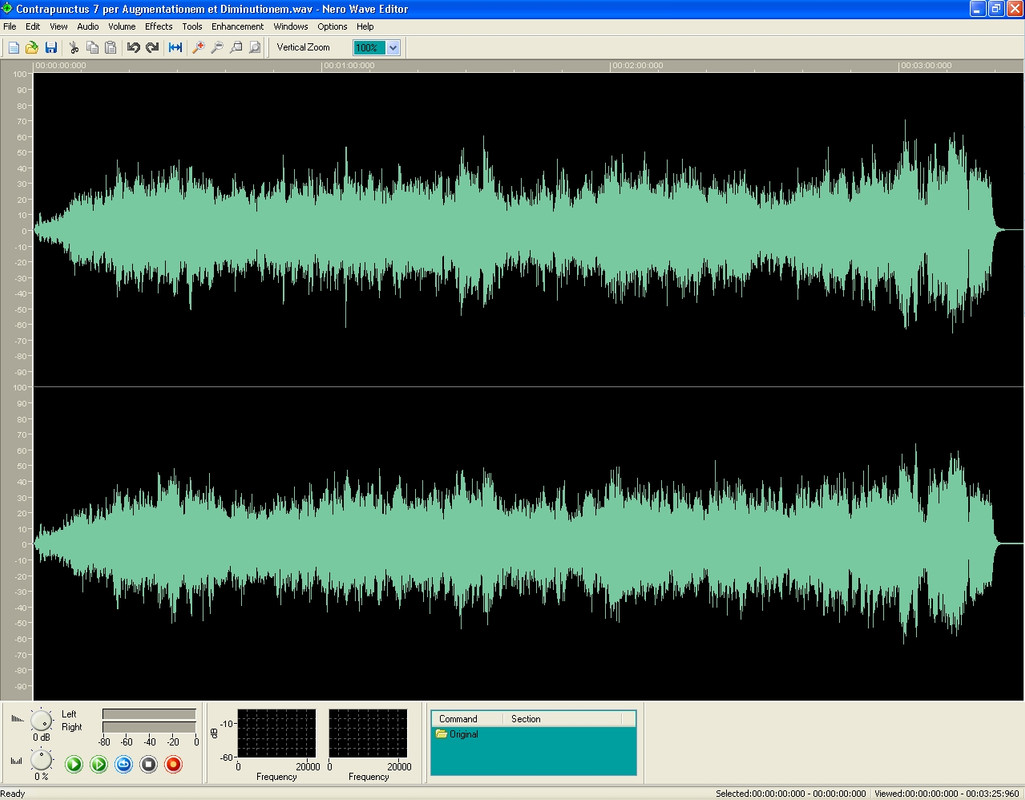Viewport: 1025px width, 800px height.
Task: Click the Zoom to Selection icon
Action: pyautogui.click(x=236, y=48)
